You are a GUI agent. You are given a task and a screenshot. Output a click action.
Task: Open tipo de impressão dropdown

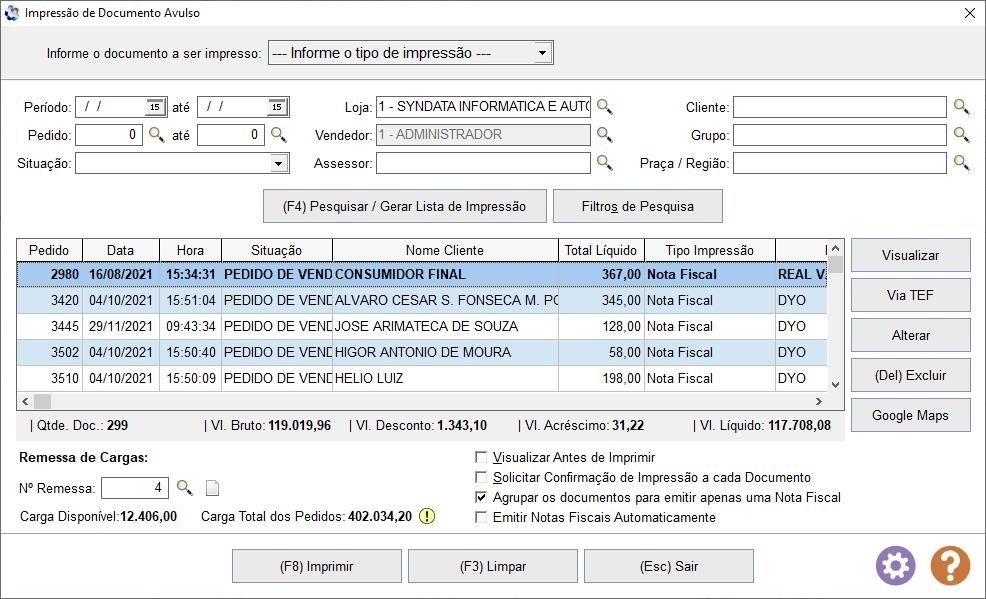pyautogui.click(x=542, y=53)
